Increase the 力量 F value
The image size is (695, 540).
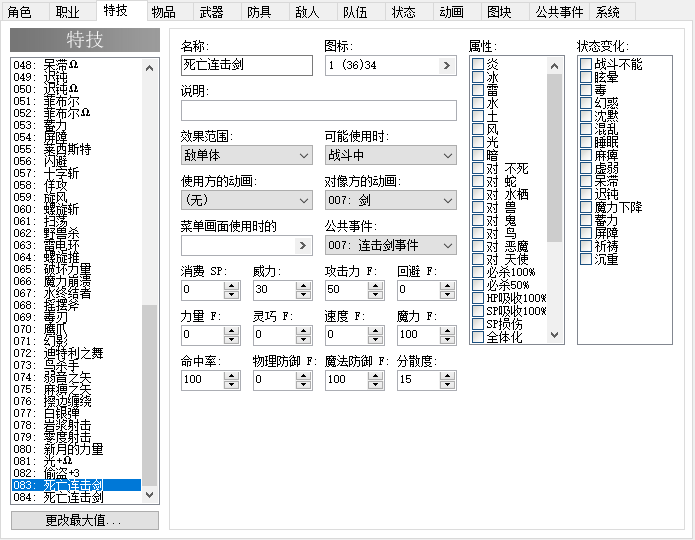(231, 331)
